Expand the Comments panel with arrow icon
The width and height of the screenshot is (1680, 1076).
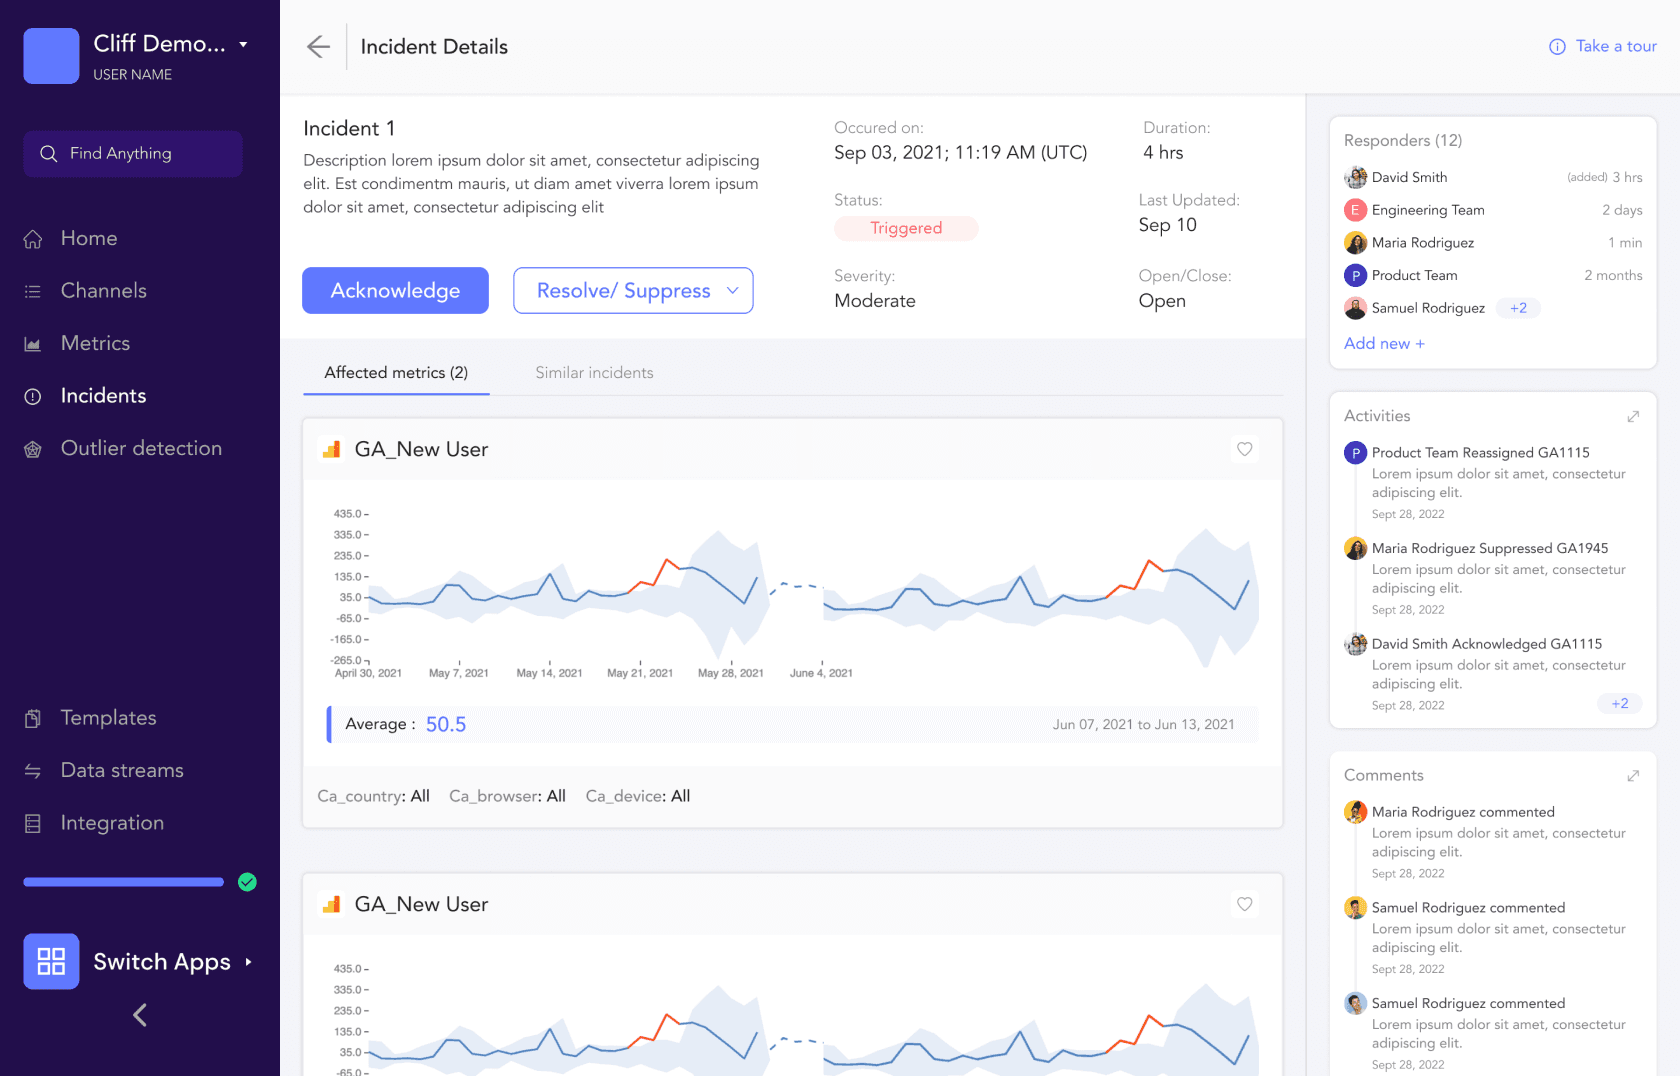[1633, 775]
